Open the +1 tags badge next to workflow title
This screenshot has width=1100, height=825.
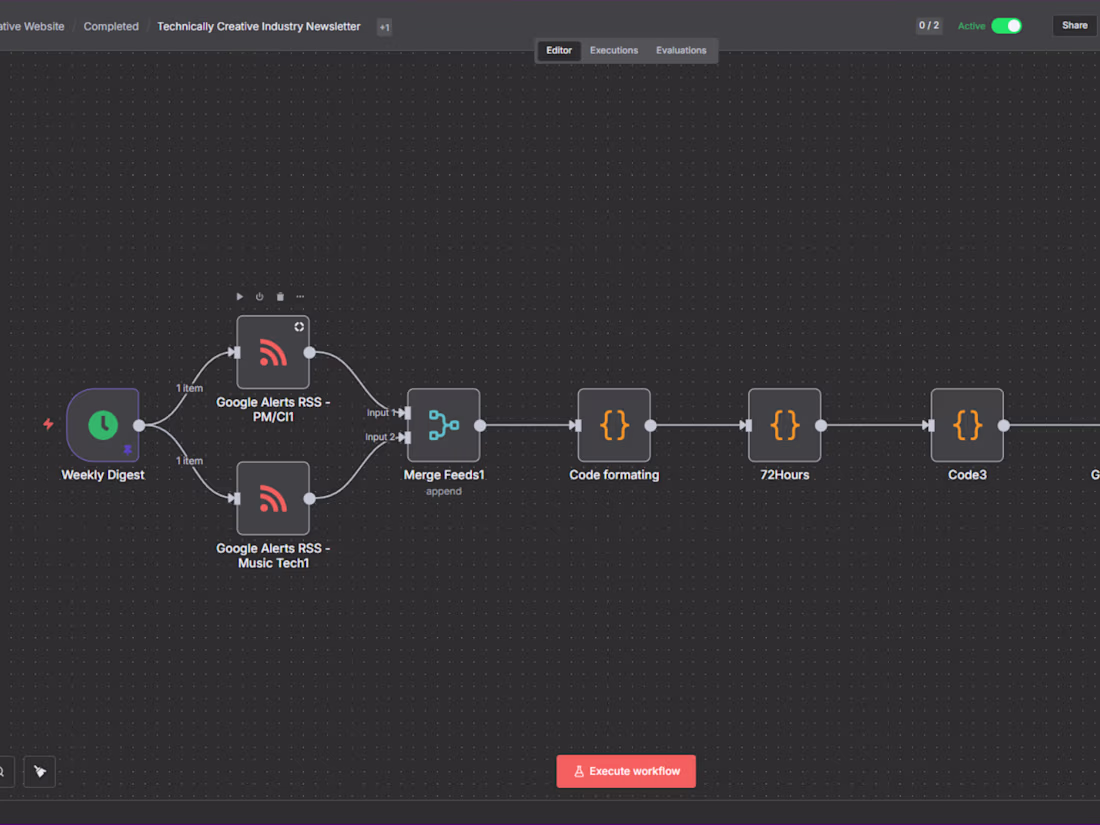tap(384, 27)
